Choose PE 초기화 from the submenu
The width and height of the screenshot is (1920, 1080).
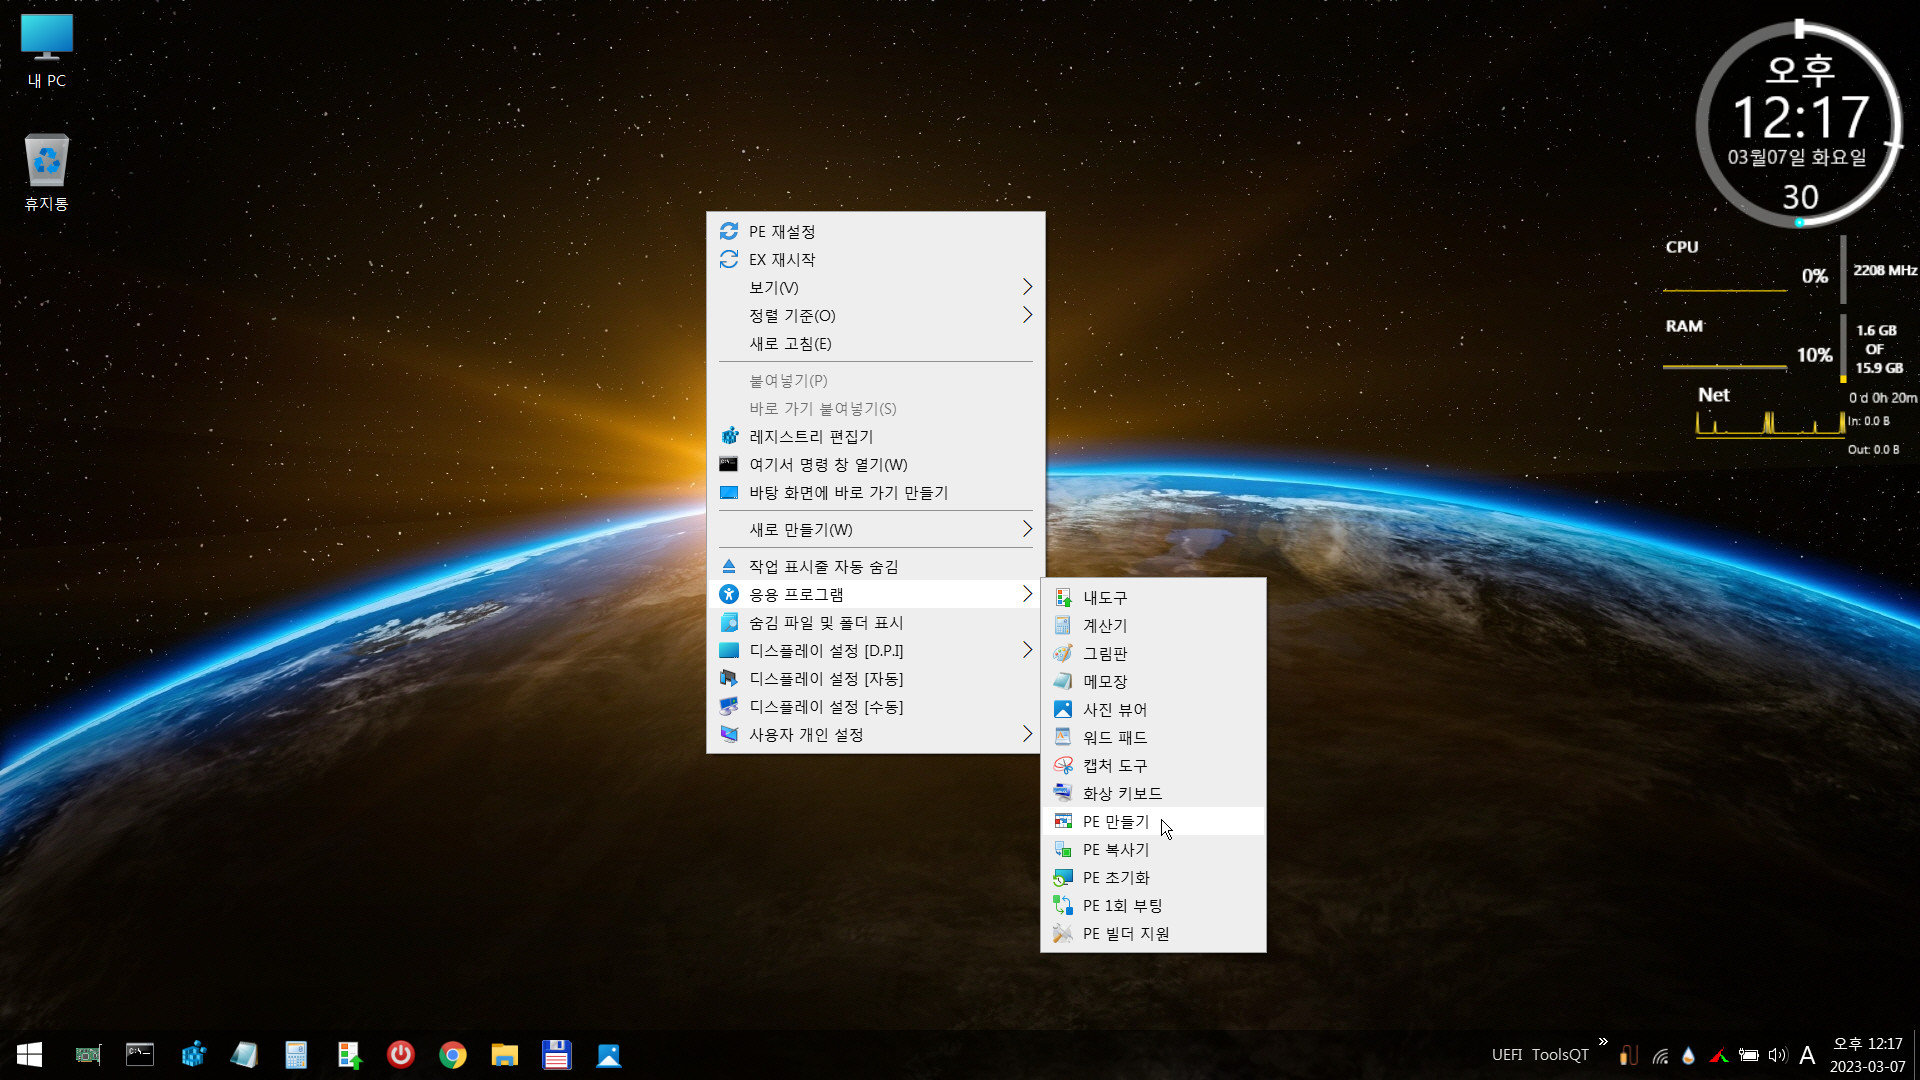pos(1153,877)
